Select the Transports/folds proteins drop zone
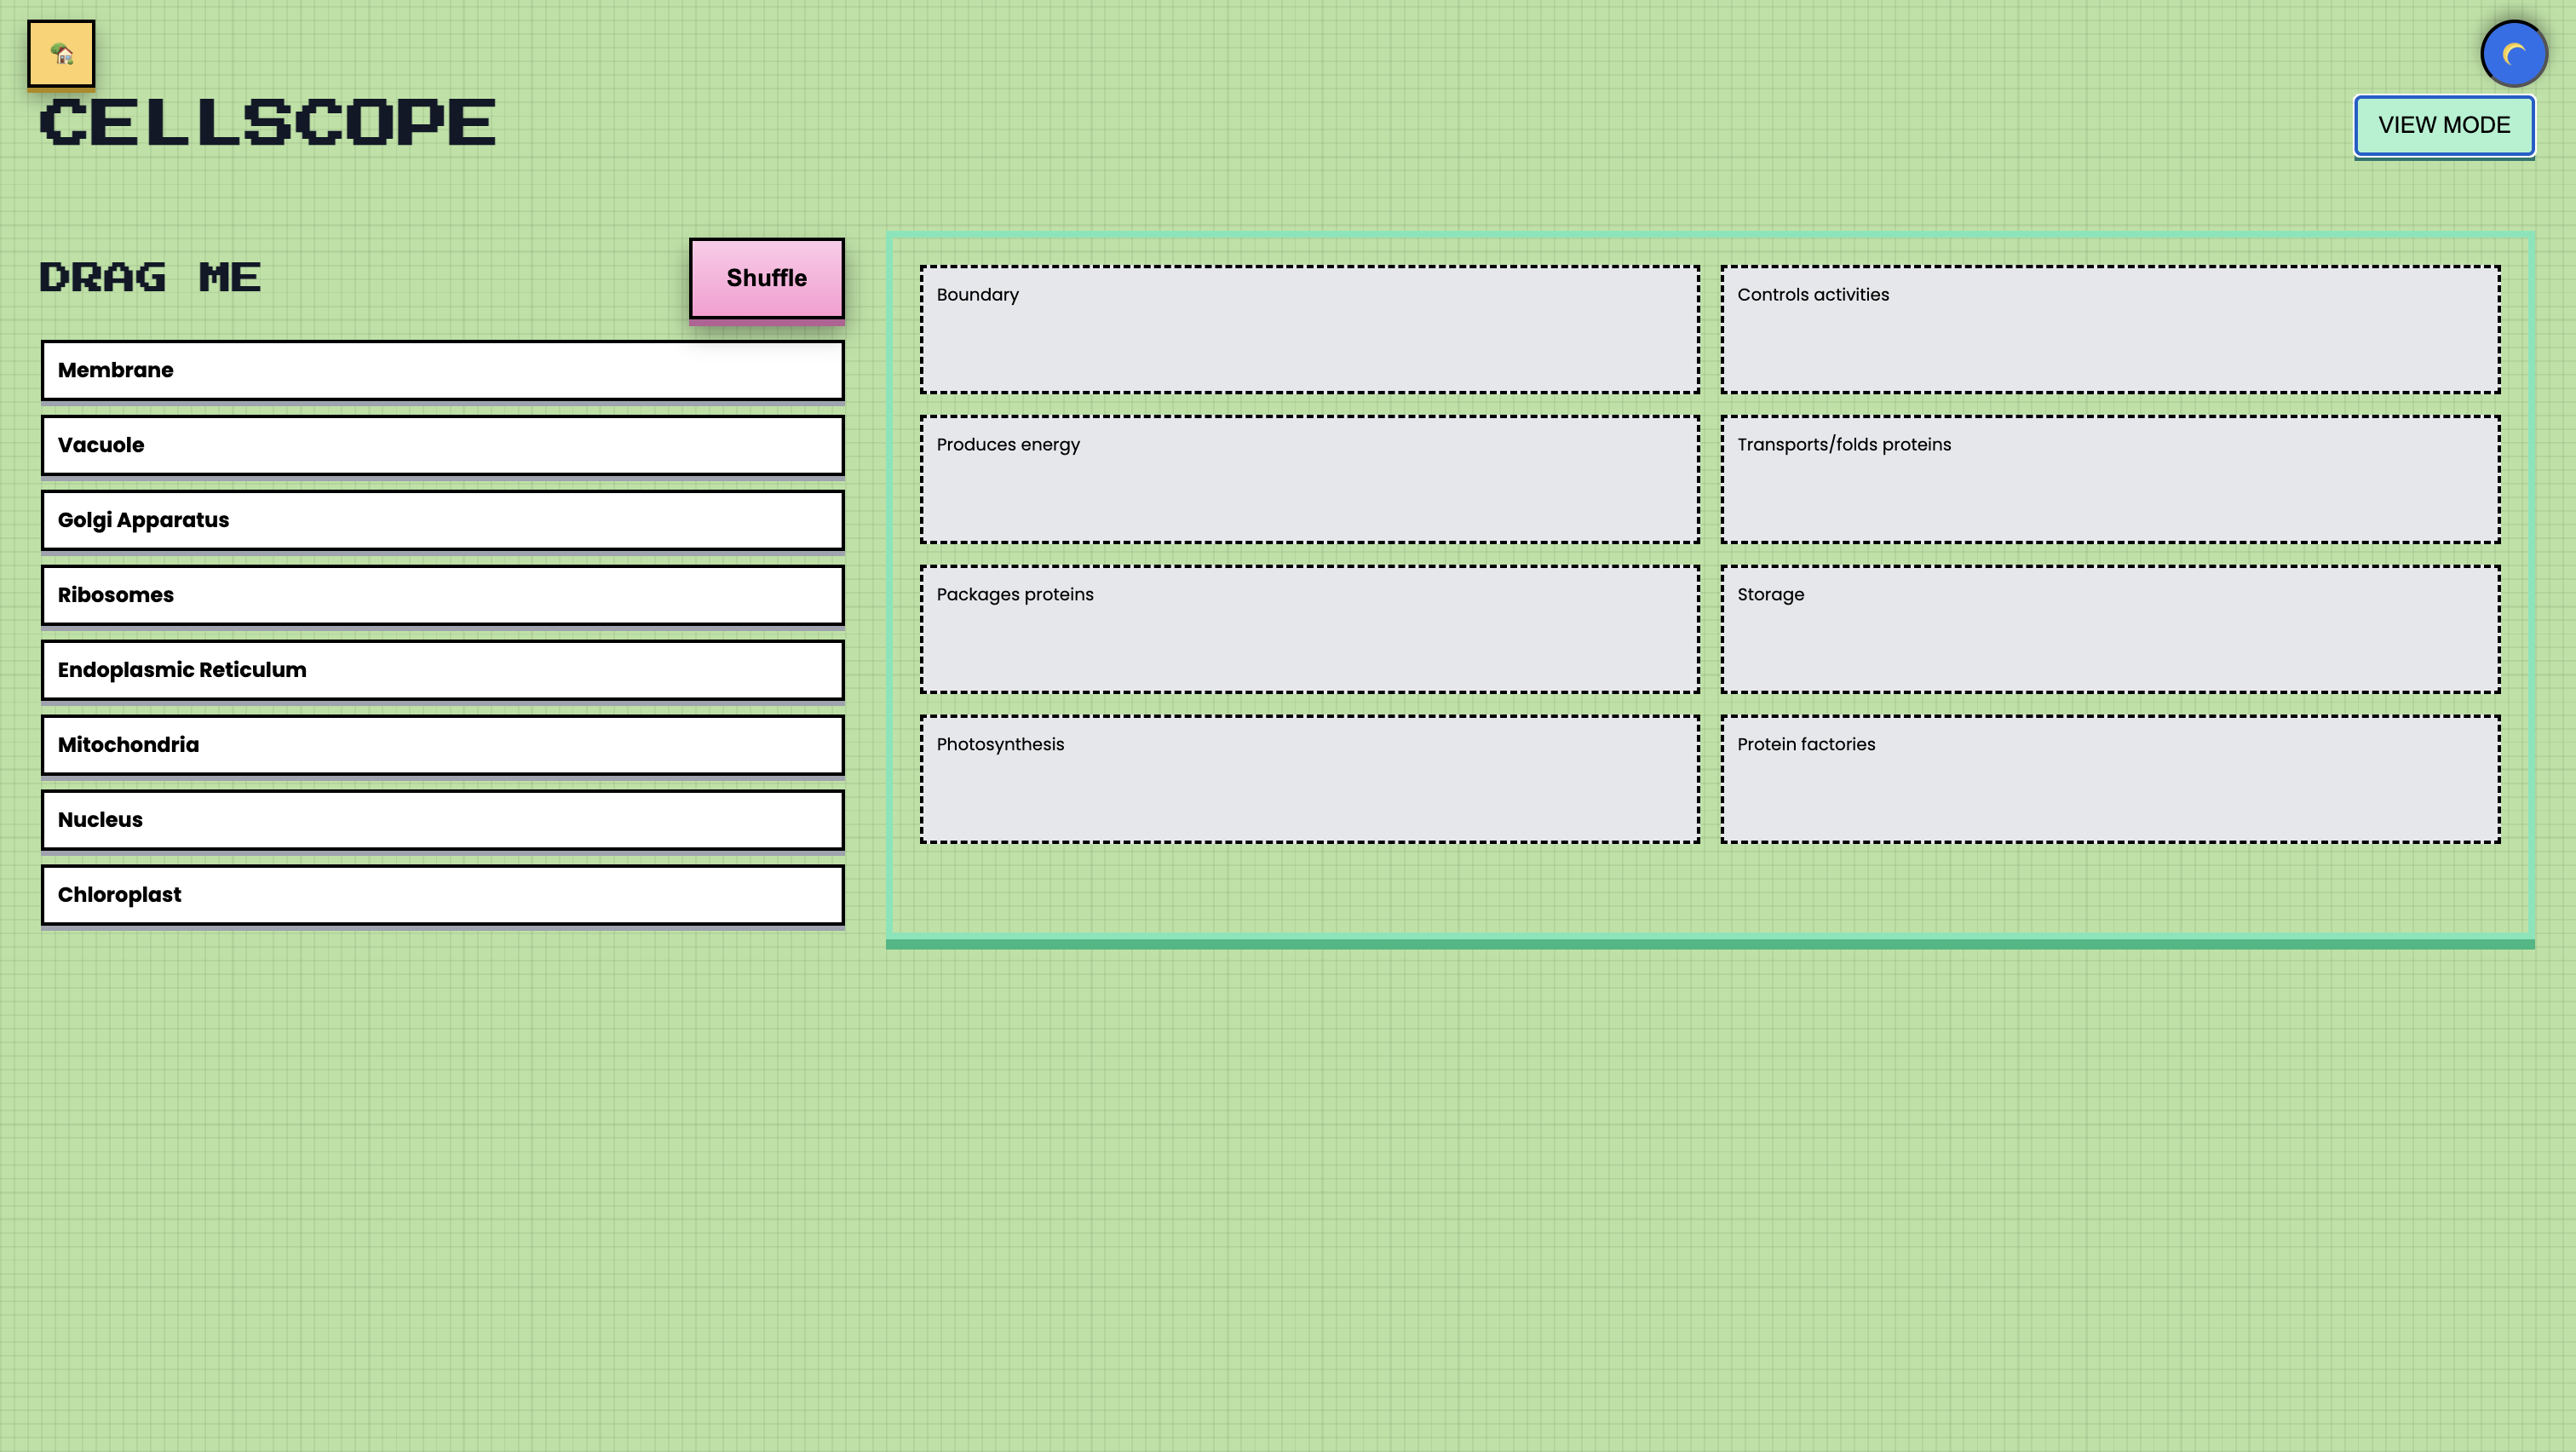 coord(2110,479)
